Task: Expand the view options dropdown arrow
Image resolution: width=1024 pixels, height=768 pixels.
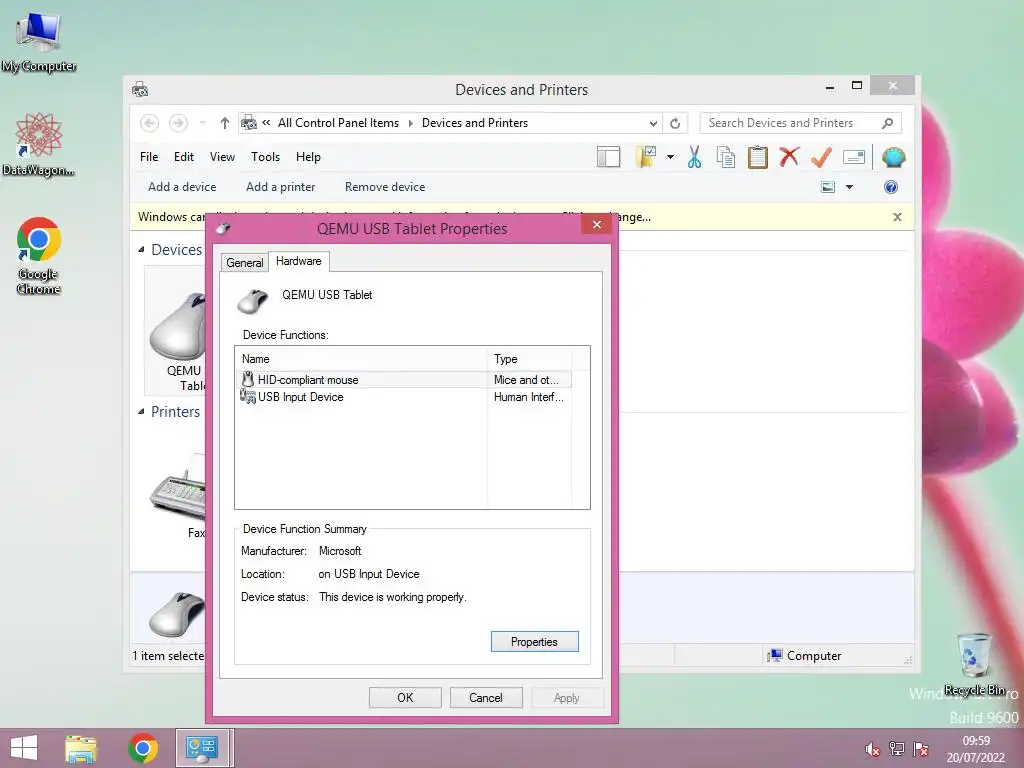Action: (x=850, y=187)
